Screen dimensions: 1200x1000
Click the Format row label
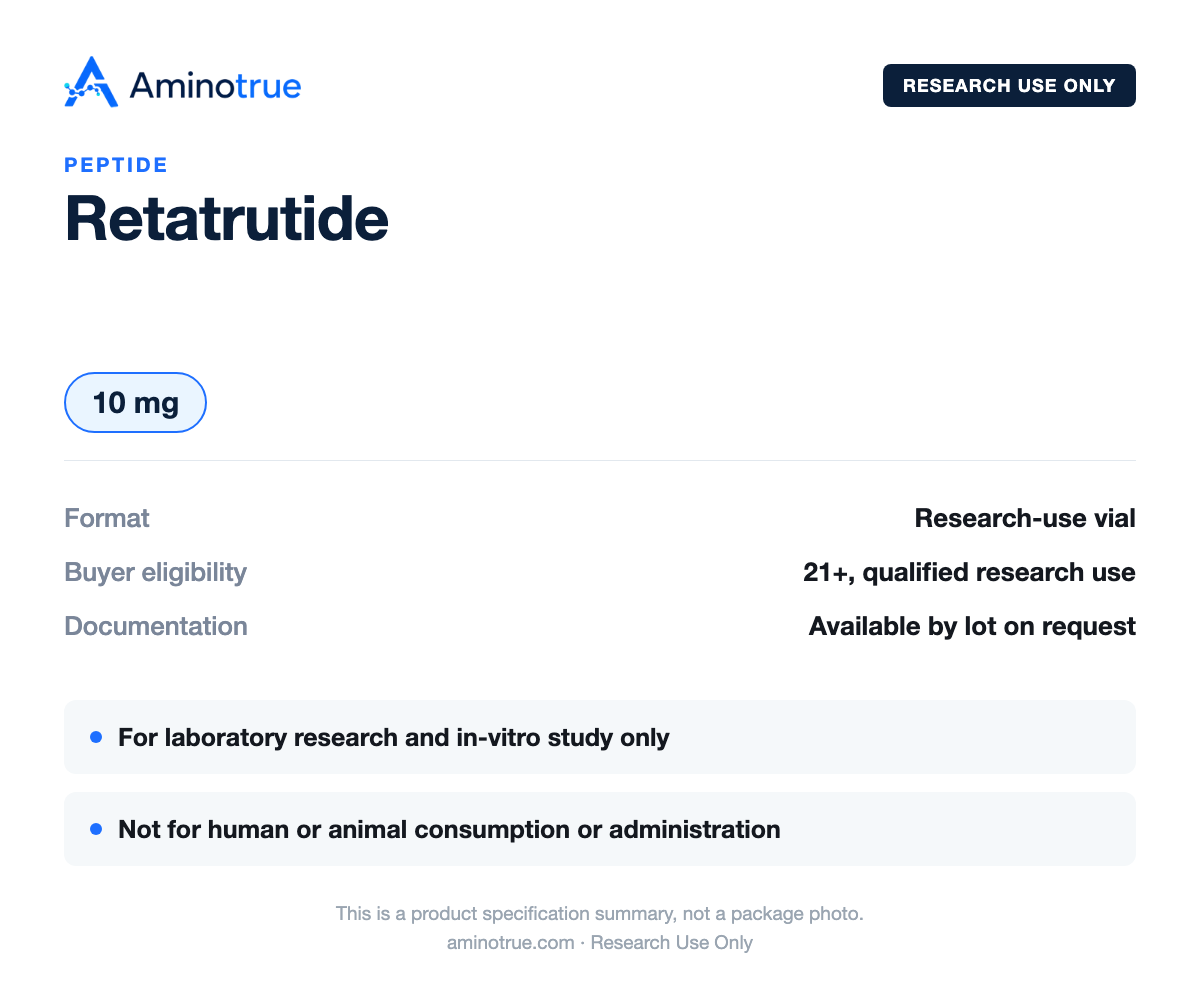tap(107, 518)
